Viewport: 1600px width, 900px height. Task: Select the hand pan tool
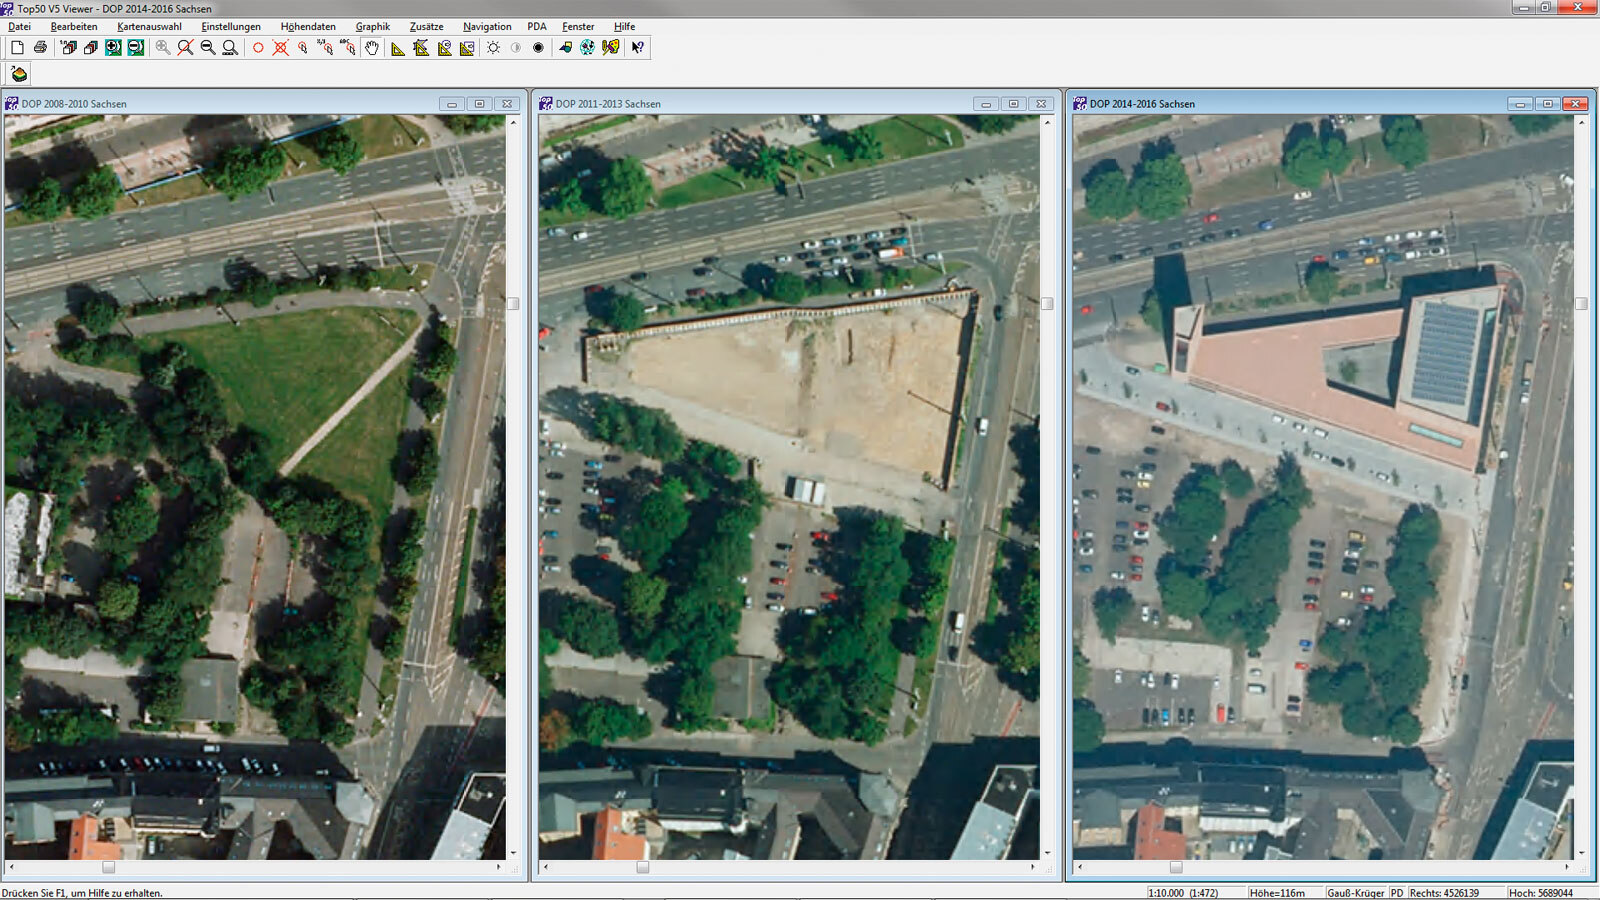coord(372,47)
